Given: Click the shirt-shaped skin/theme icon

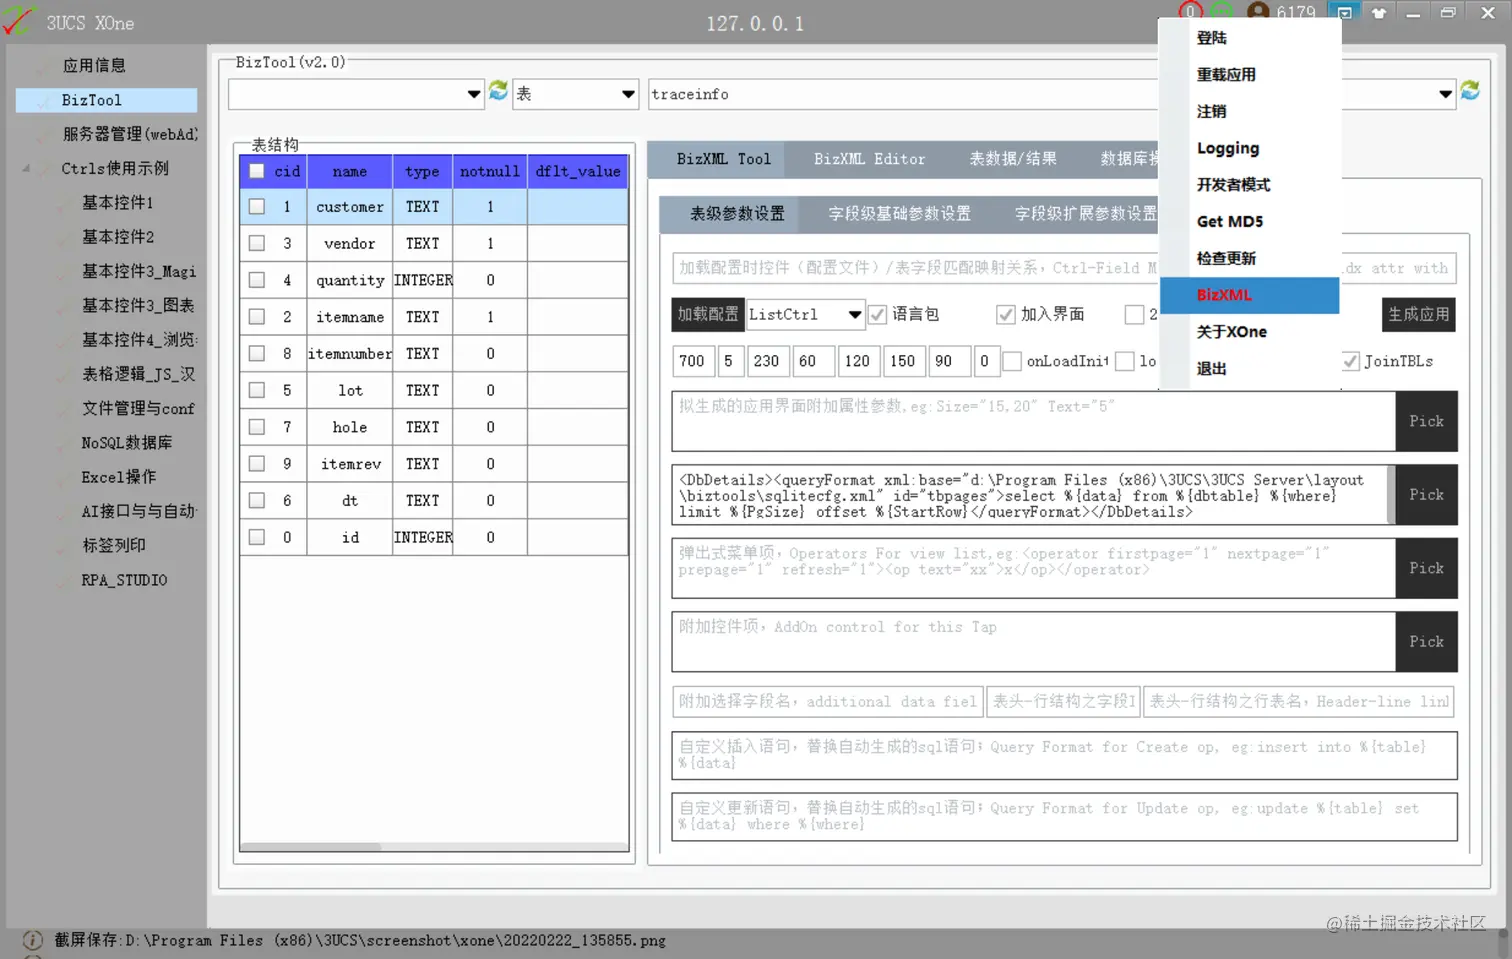Looking at the screenshot, I should pos(1378,12).
